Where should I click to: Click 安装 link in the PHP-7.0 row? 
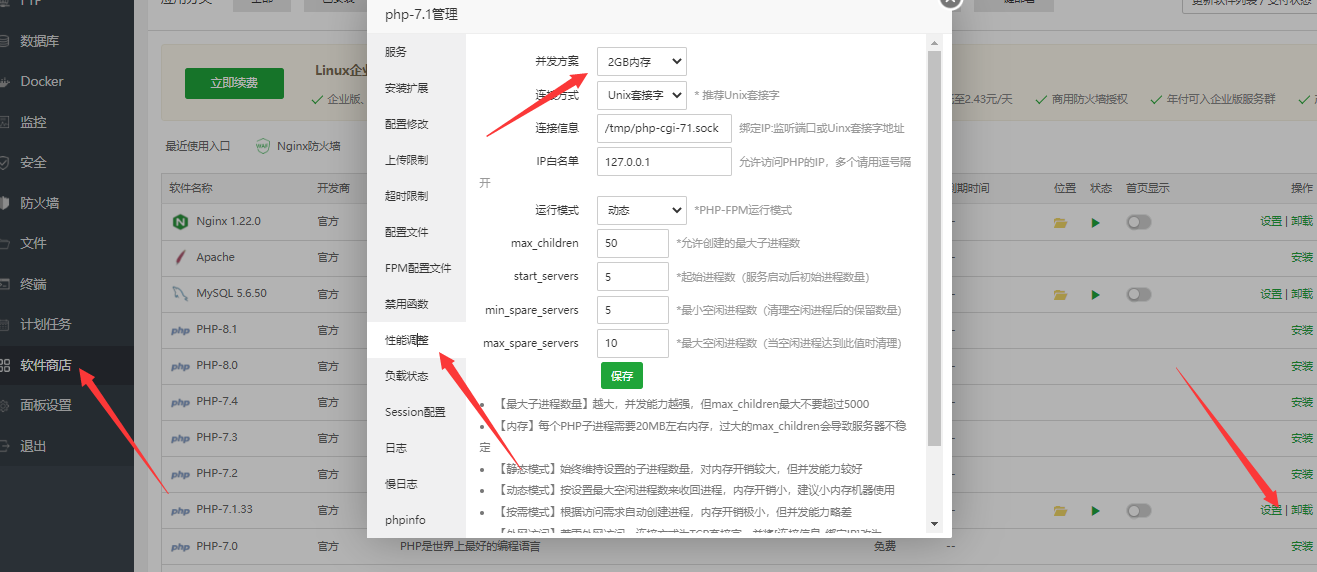click(1302, 547)
